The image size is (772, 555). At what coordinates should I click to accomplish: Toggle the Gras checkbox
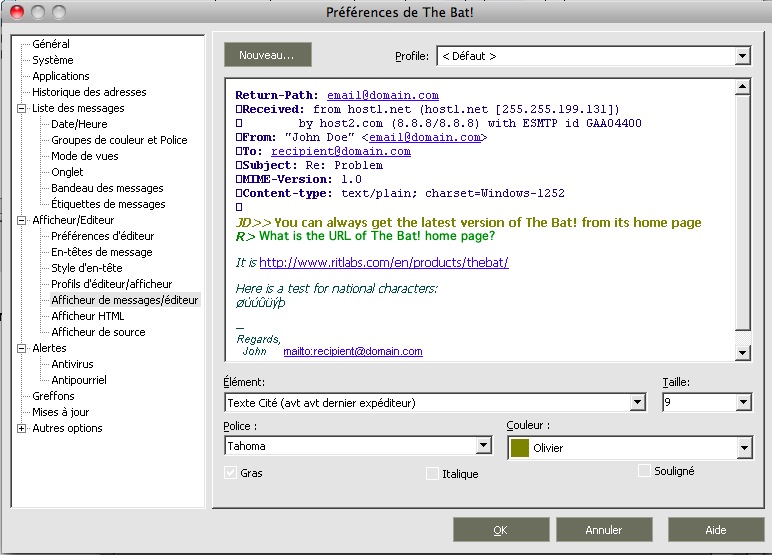point(232,472)
